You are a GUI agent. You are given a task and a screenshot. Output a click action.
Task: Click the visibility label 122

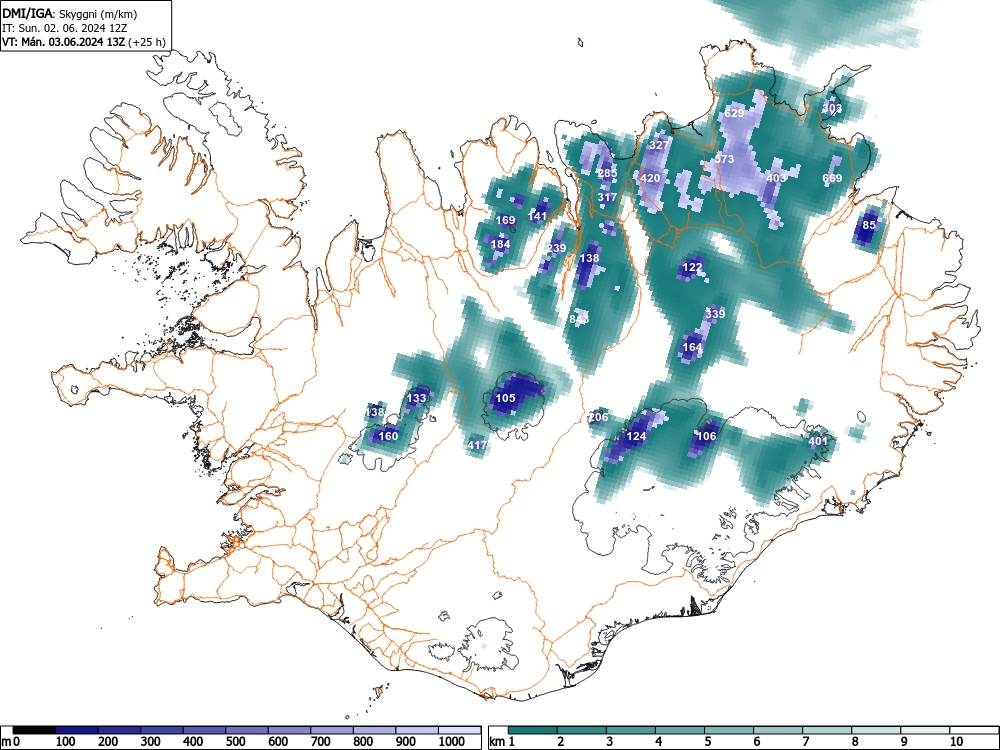pyautogui.click(x=692, y=267)
